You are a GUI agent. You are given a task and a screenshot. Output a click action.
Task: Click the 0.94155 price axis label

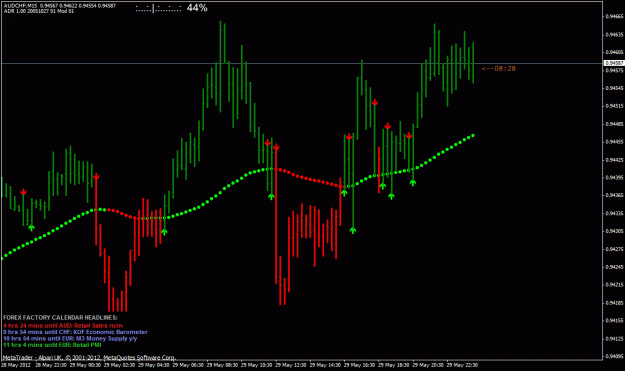coord(614,320)
